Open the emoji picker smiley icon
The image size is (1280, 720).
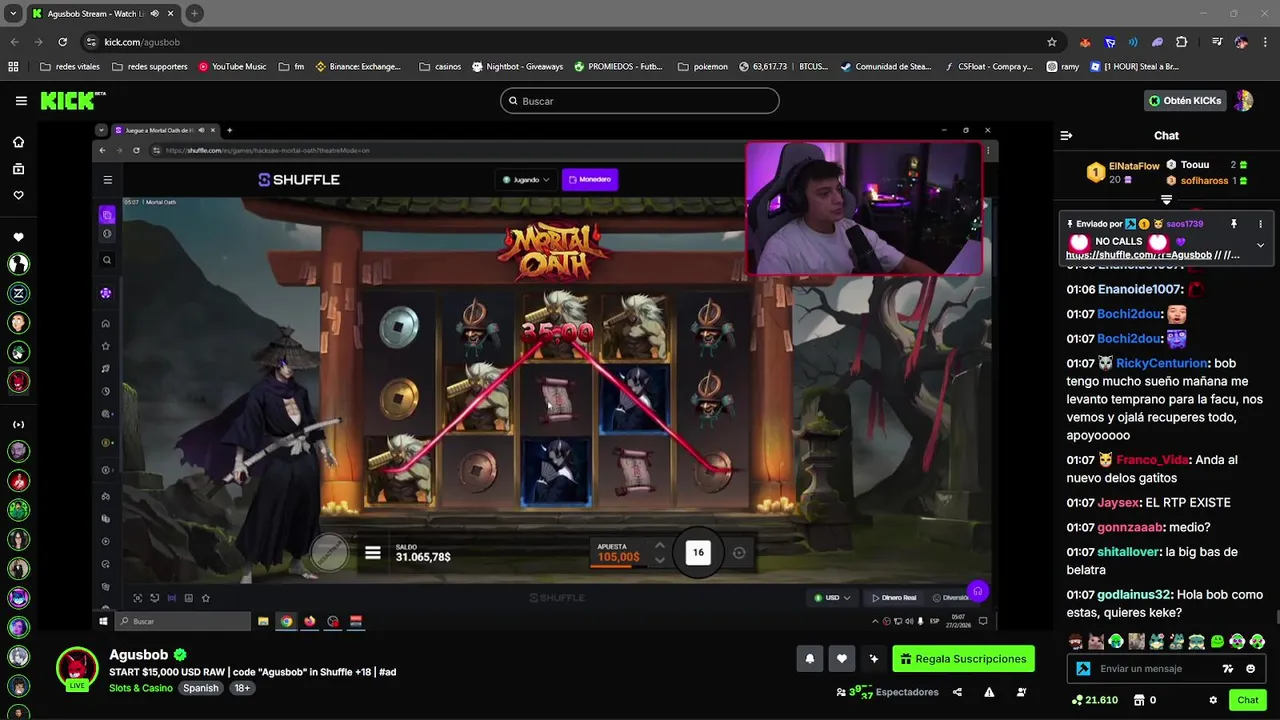(1250, 669)
